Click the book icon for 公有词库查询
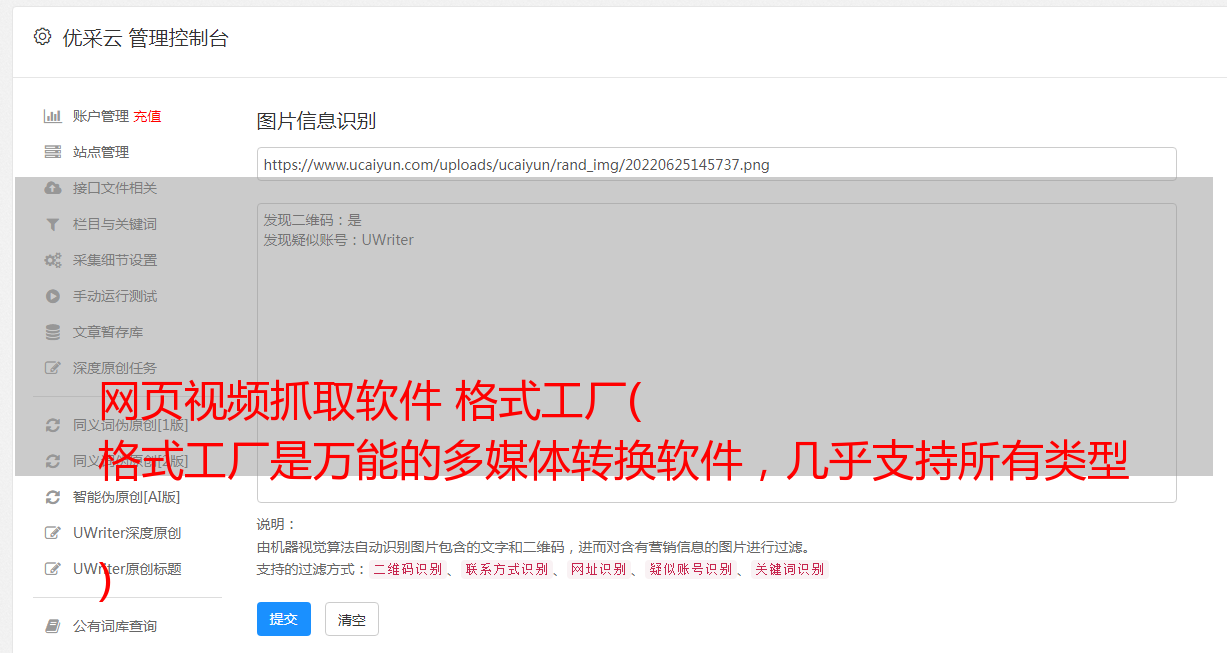Image resolution: width=1227 pixels, height=653 pixels. point(53,626)
